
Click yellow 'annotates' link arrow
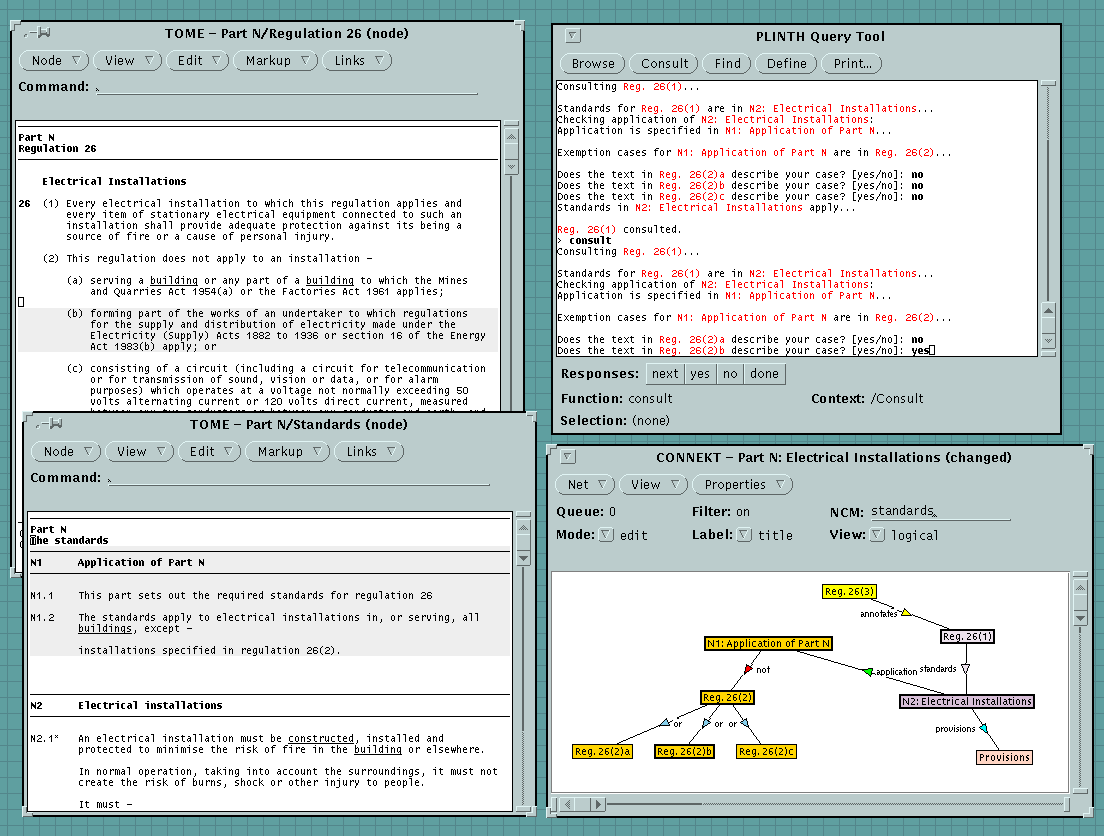pyautogui.click(x=906, y=612)
